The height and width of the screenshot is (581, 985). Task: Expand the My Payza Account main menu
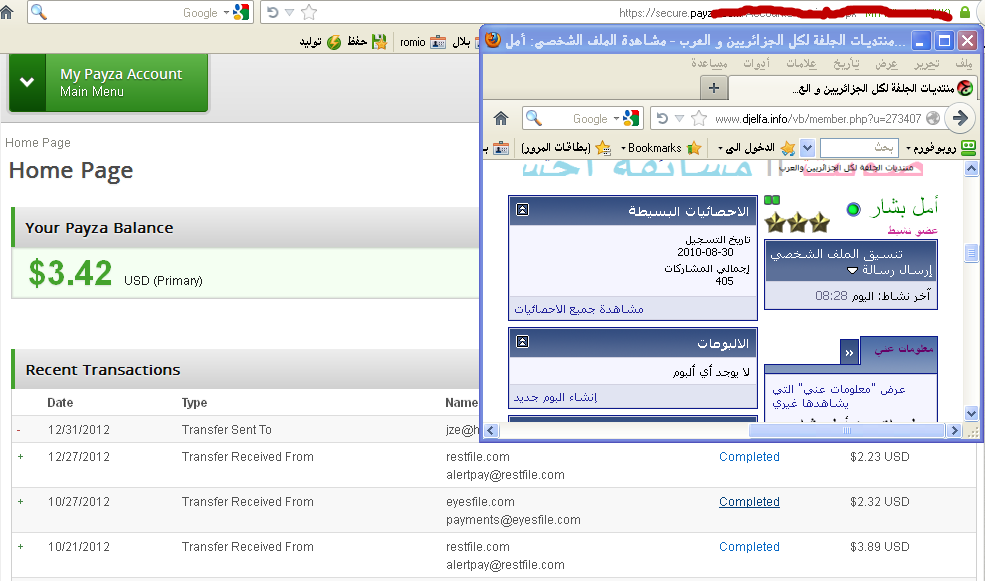tap(108, 82)
